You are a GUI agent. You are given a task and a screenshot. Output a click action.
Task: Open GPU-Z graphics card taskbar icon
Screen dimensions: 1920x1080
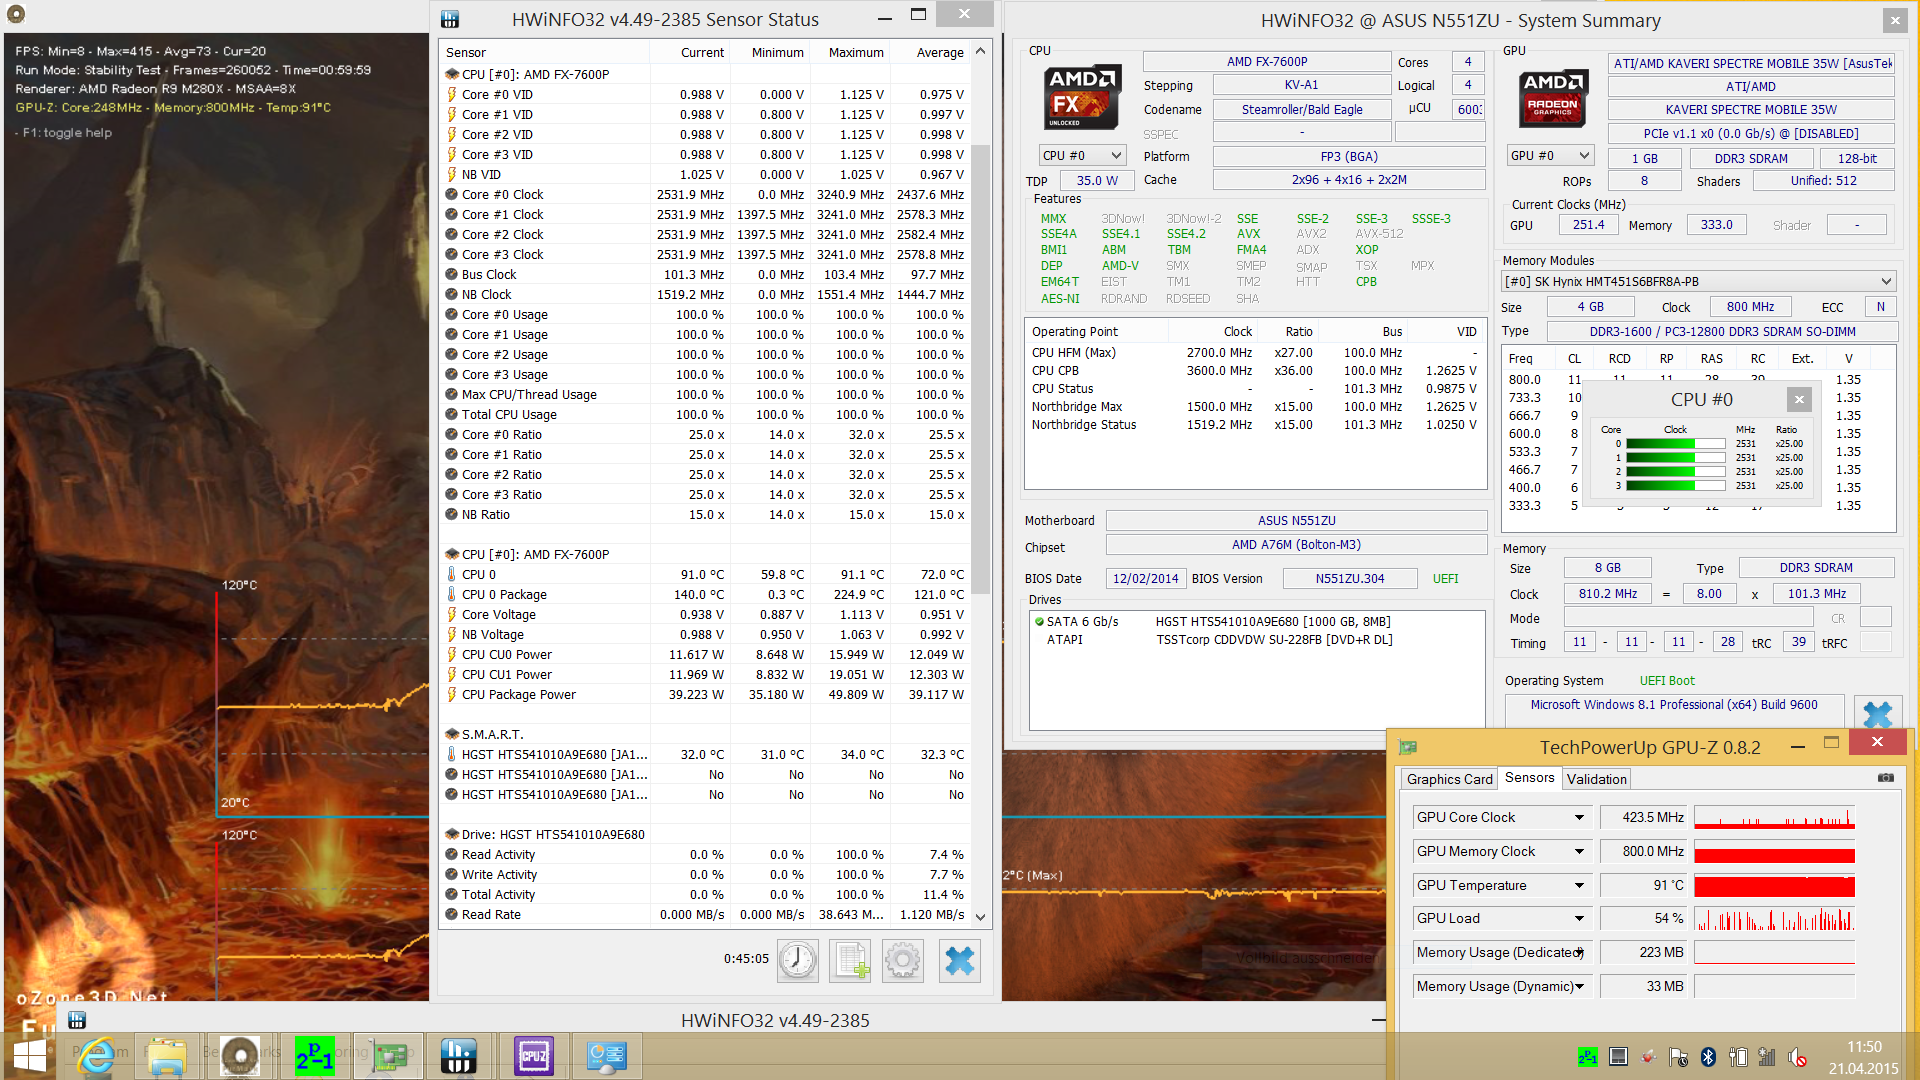point(390,1056)
